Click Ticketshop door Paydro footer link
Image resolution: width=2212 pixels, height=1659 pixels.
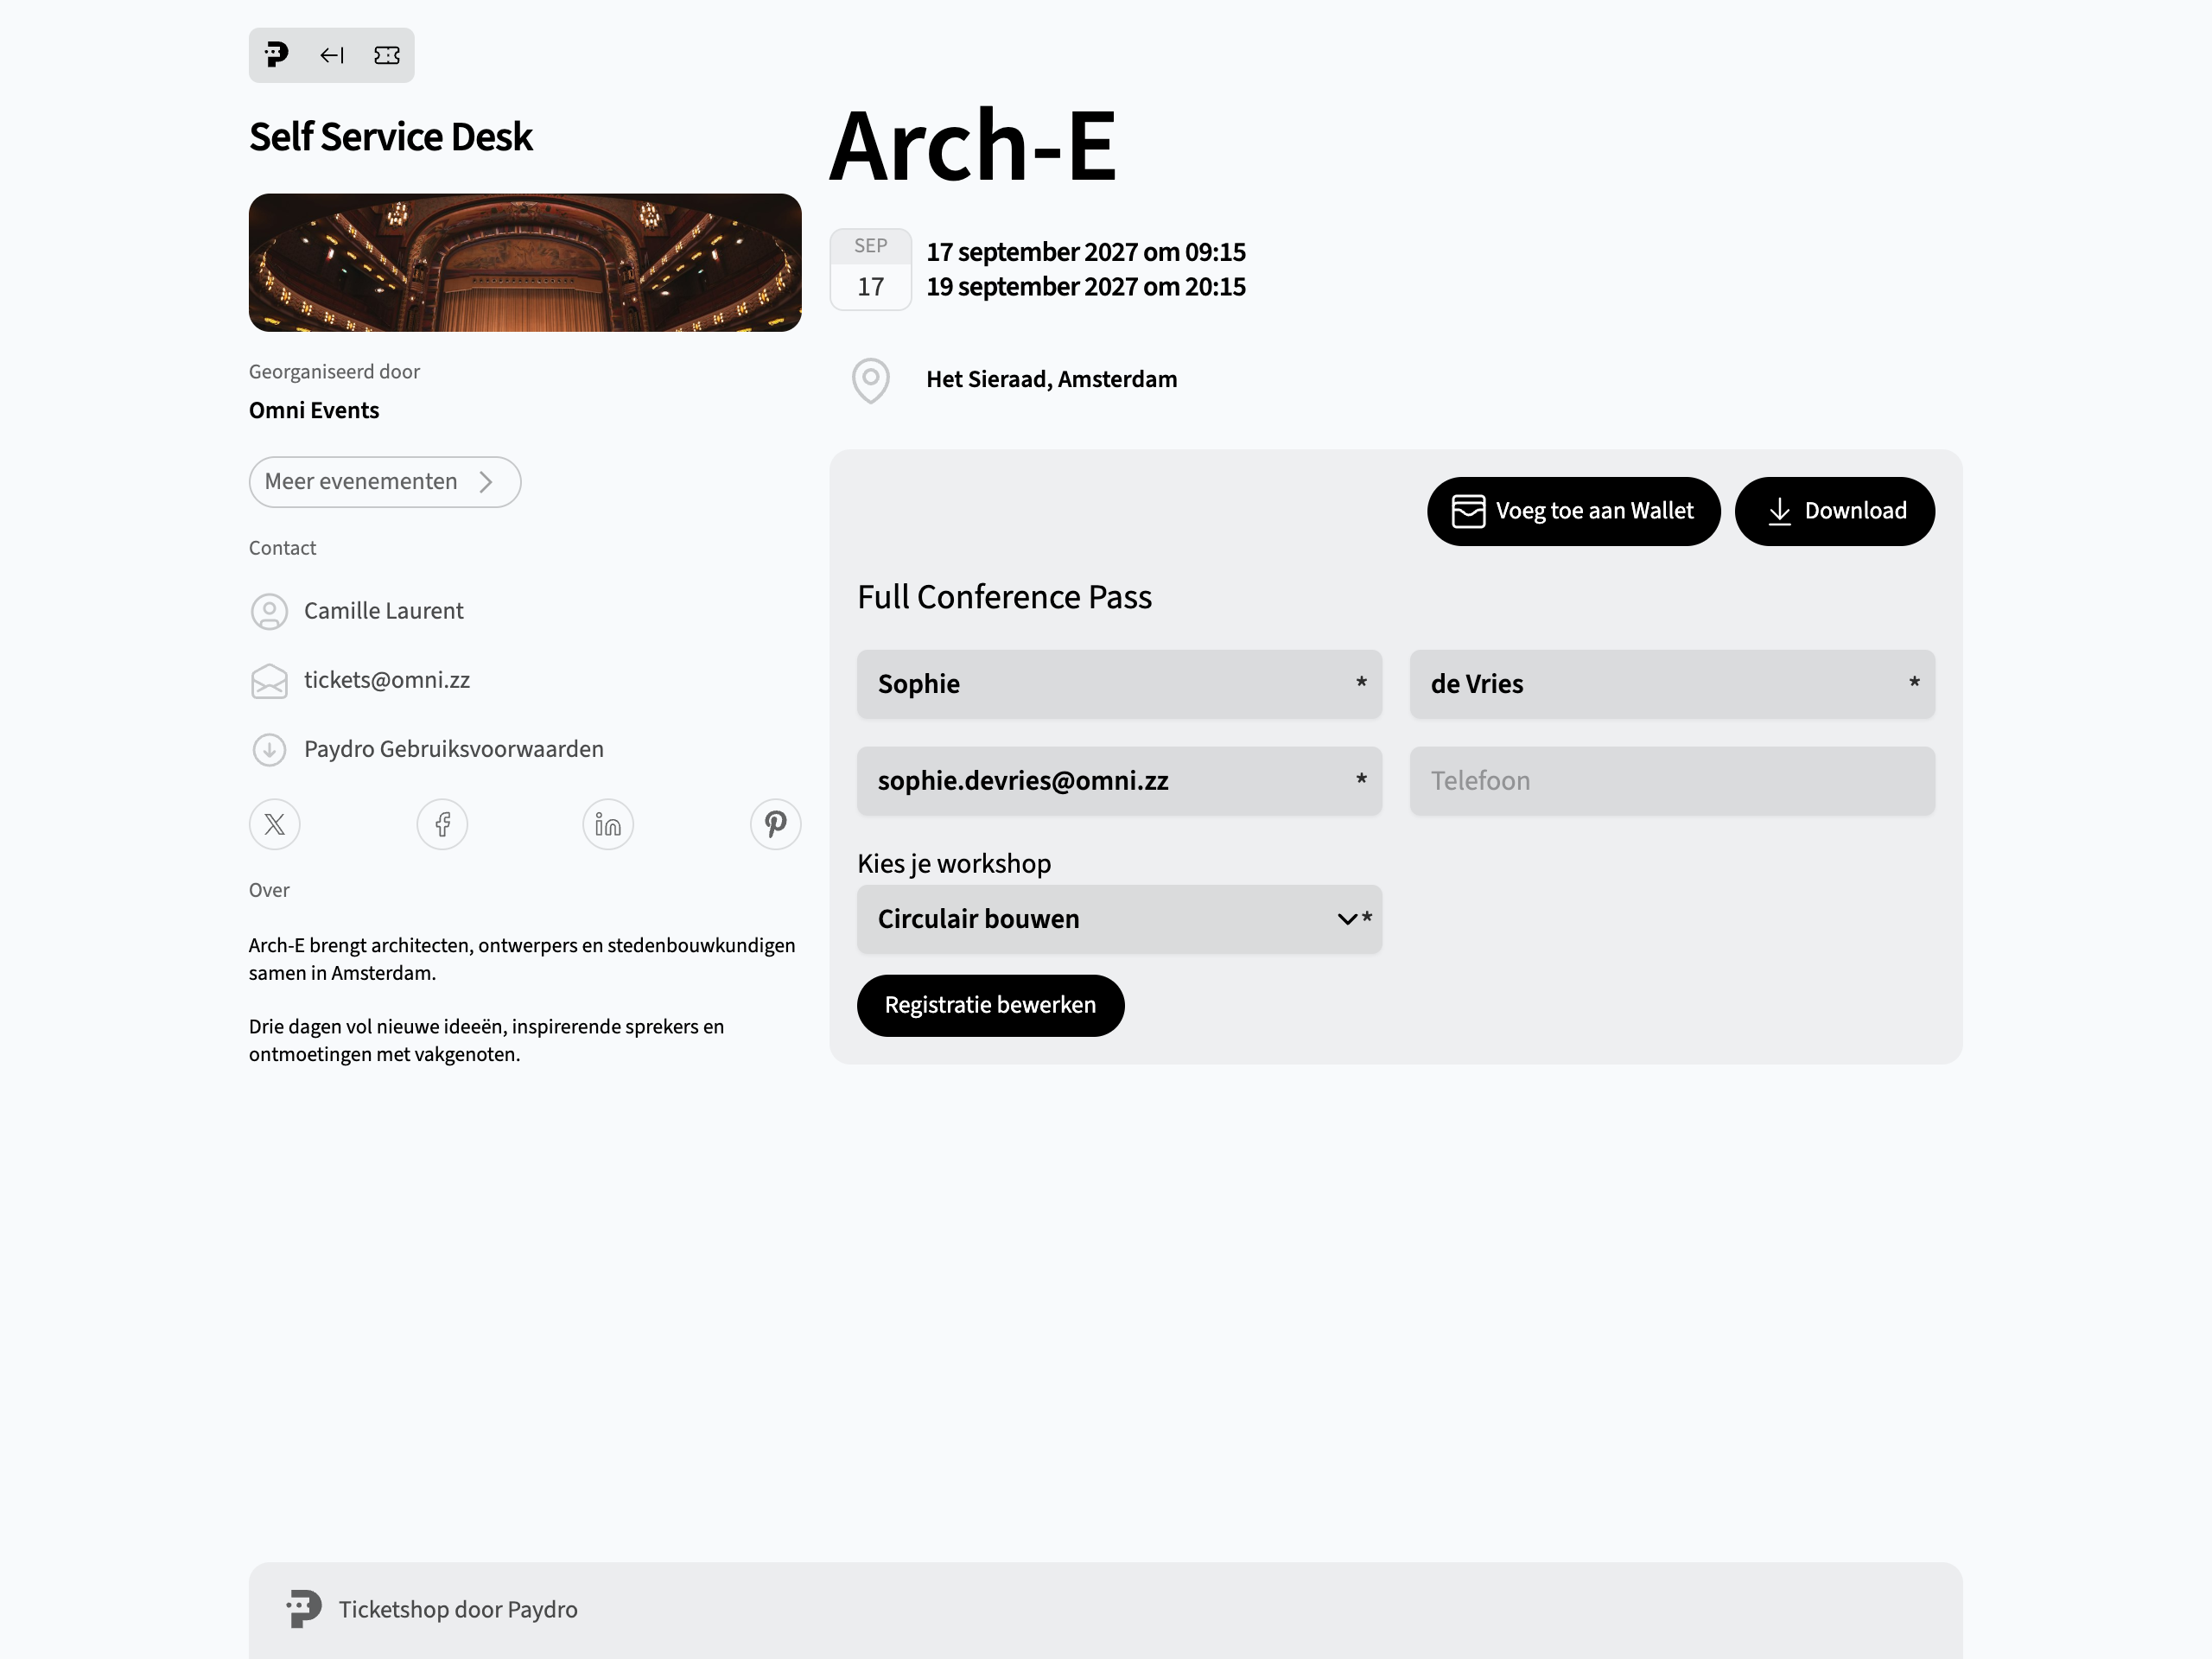point(458,1609)
